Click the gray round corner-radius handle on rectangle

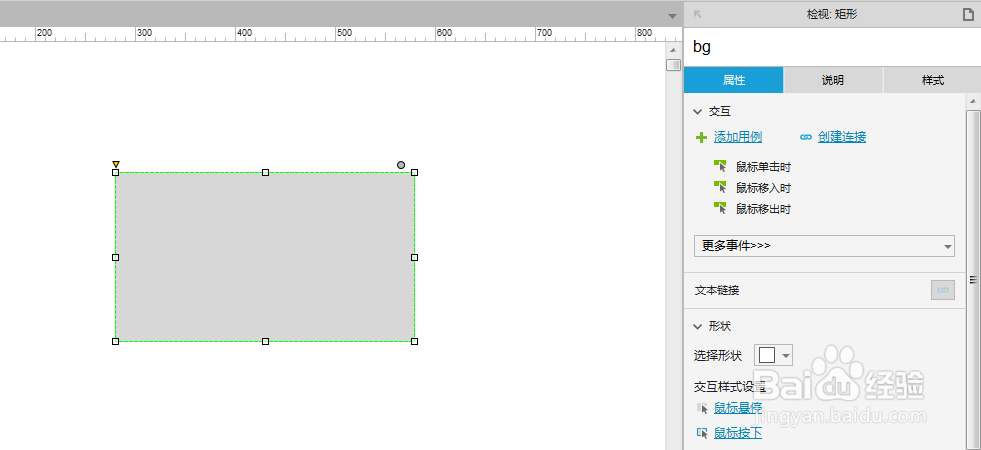pos(401,165)
